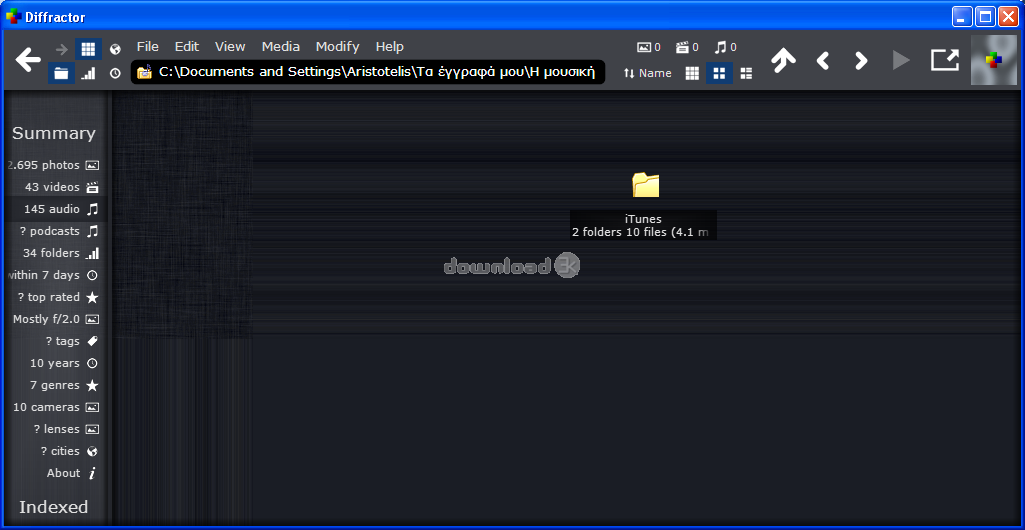This screenshot has height=530, width=1025.
Task: Click the Indexed sidebar heading
Action: [54, 507]
